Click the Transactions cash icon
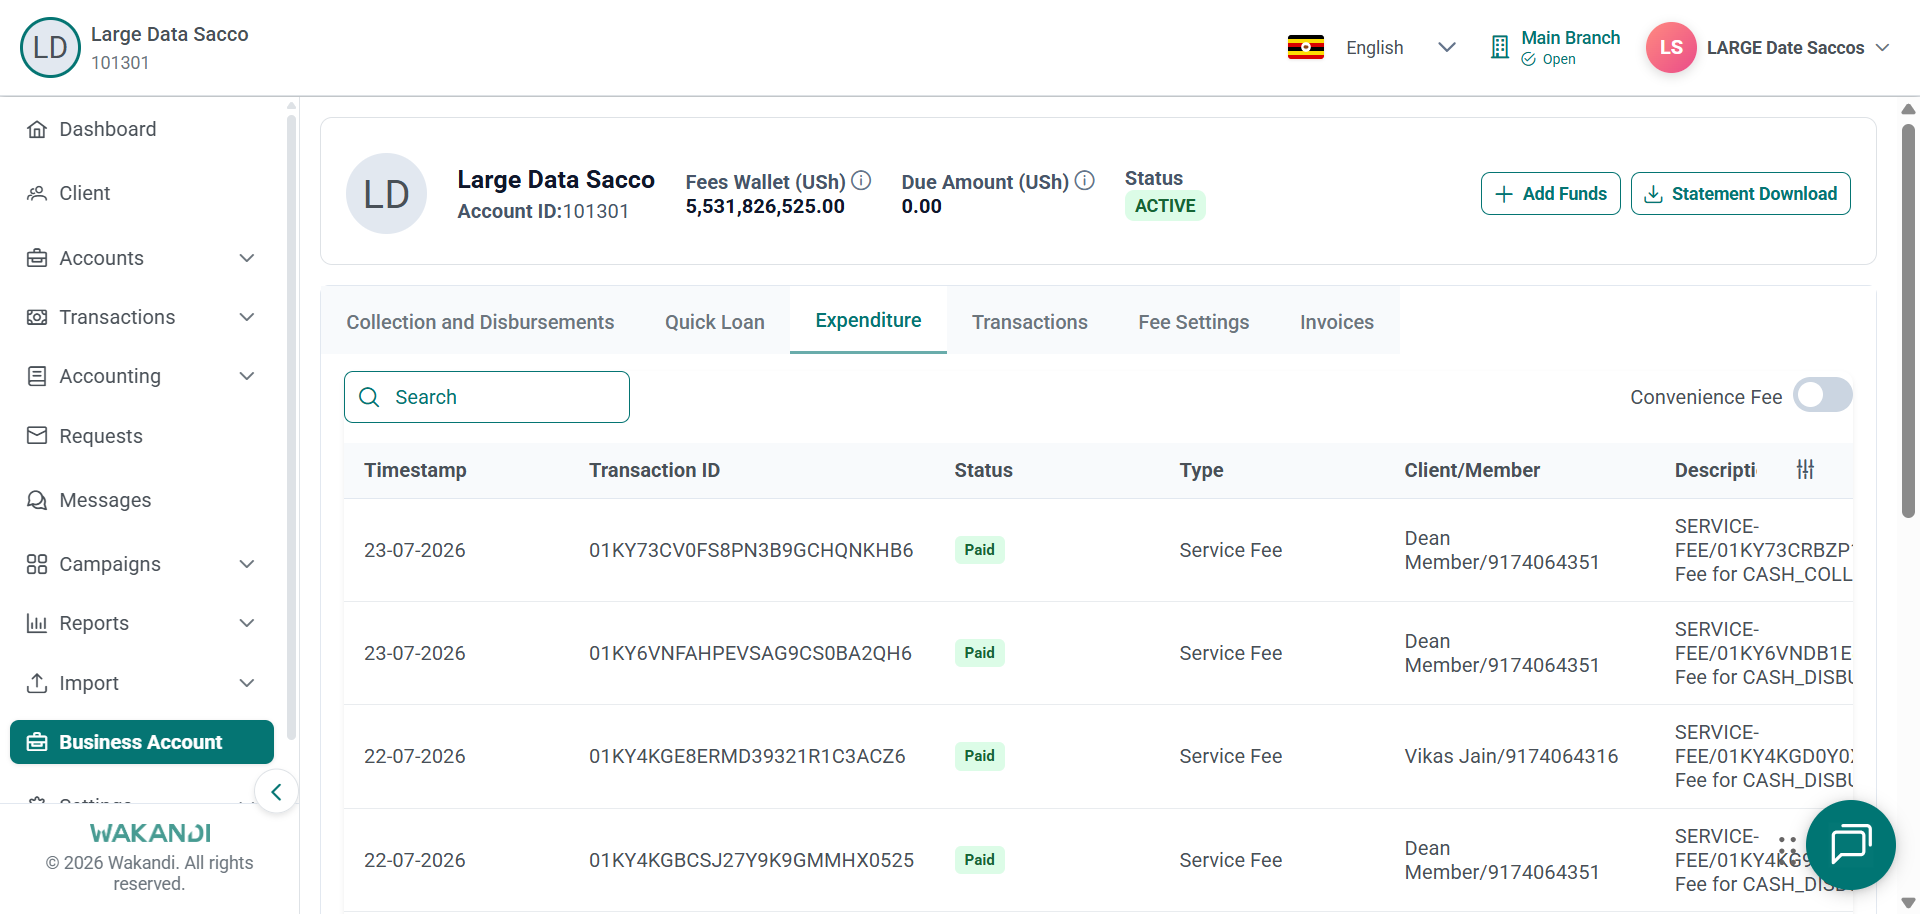This screenshot has height=914, width=1920. click(x=37, y=317)
